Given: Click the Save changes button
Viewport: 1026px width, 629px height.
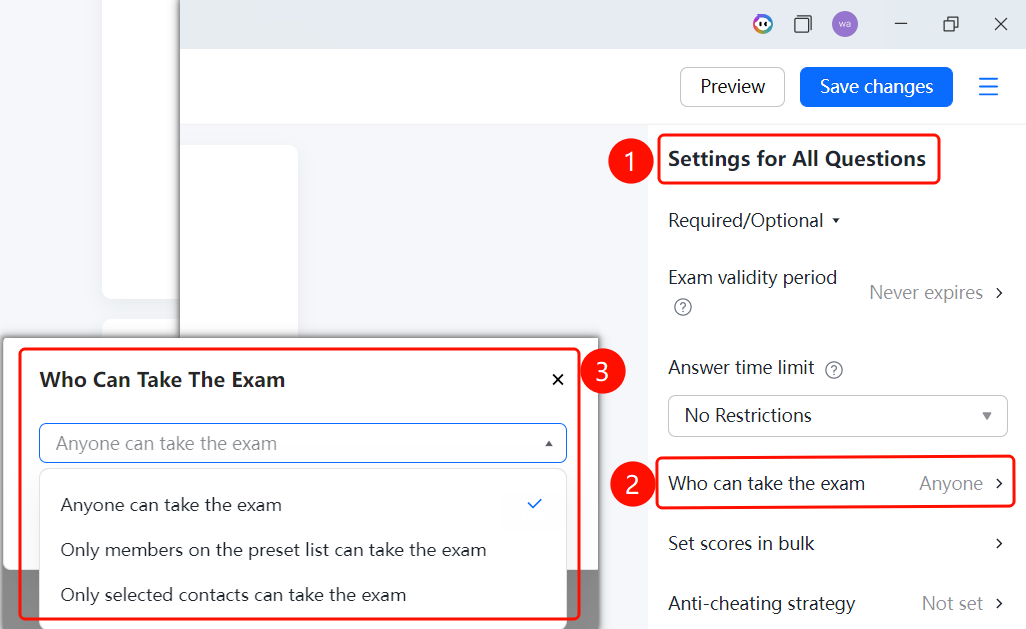Looking at the screenshot, I should point(876,86).
